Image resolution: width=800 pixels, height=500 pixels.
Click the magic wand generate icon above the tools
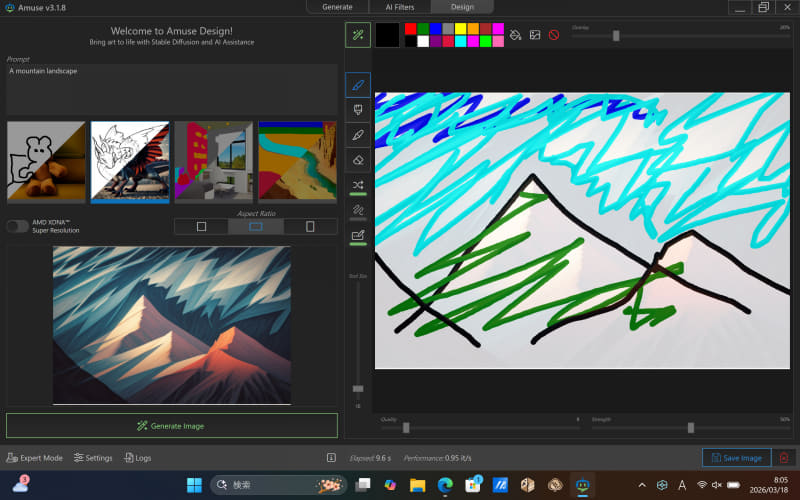358,35
